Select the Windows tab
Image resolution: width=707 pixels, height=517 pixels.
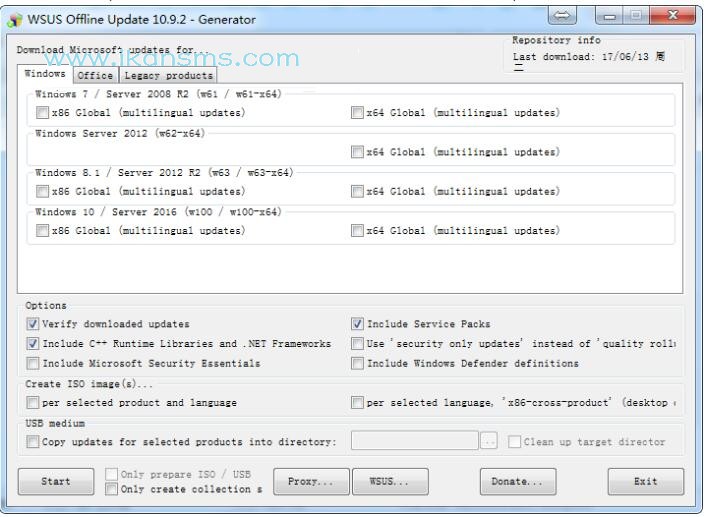45,73
